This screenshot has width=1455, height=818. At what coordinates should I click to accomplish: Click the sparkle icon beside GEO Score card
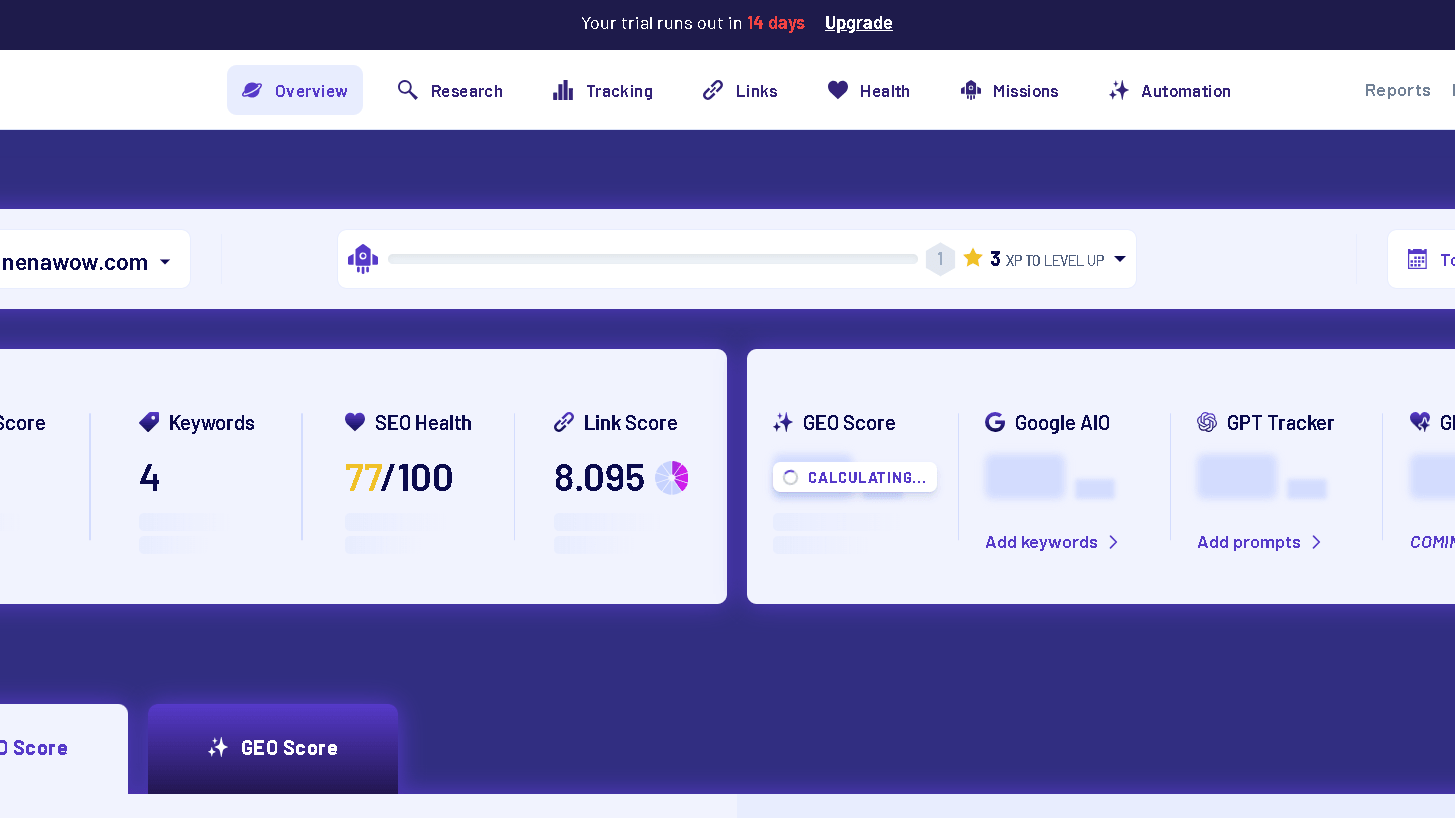coord(783,422)
